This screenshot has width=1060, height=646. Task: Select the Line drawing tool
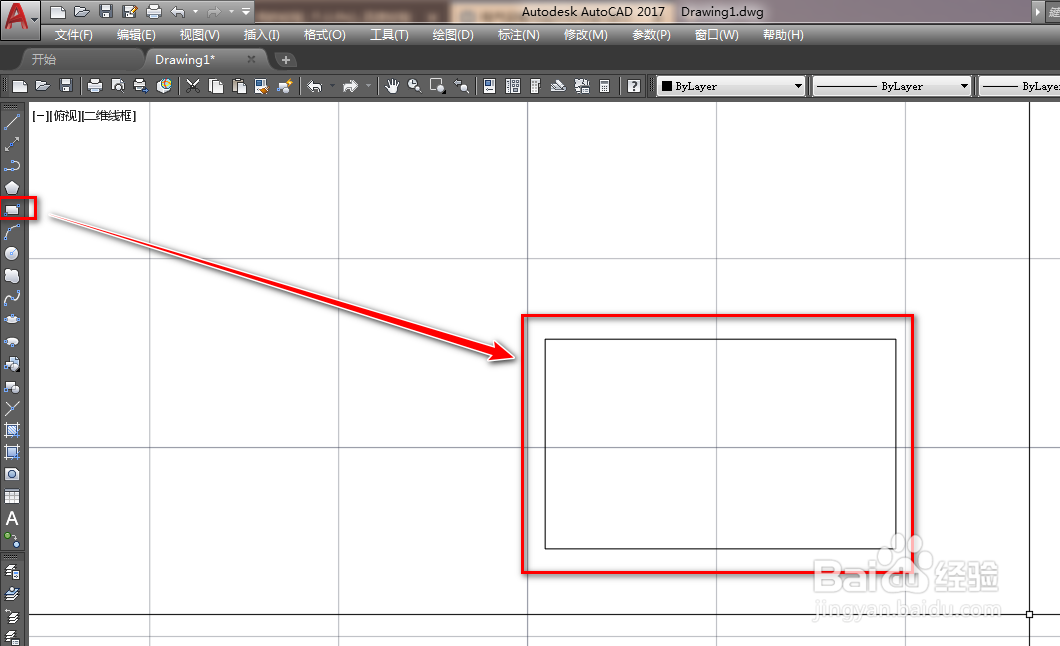coord(11,122)
